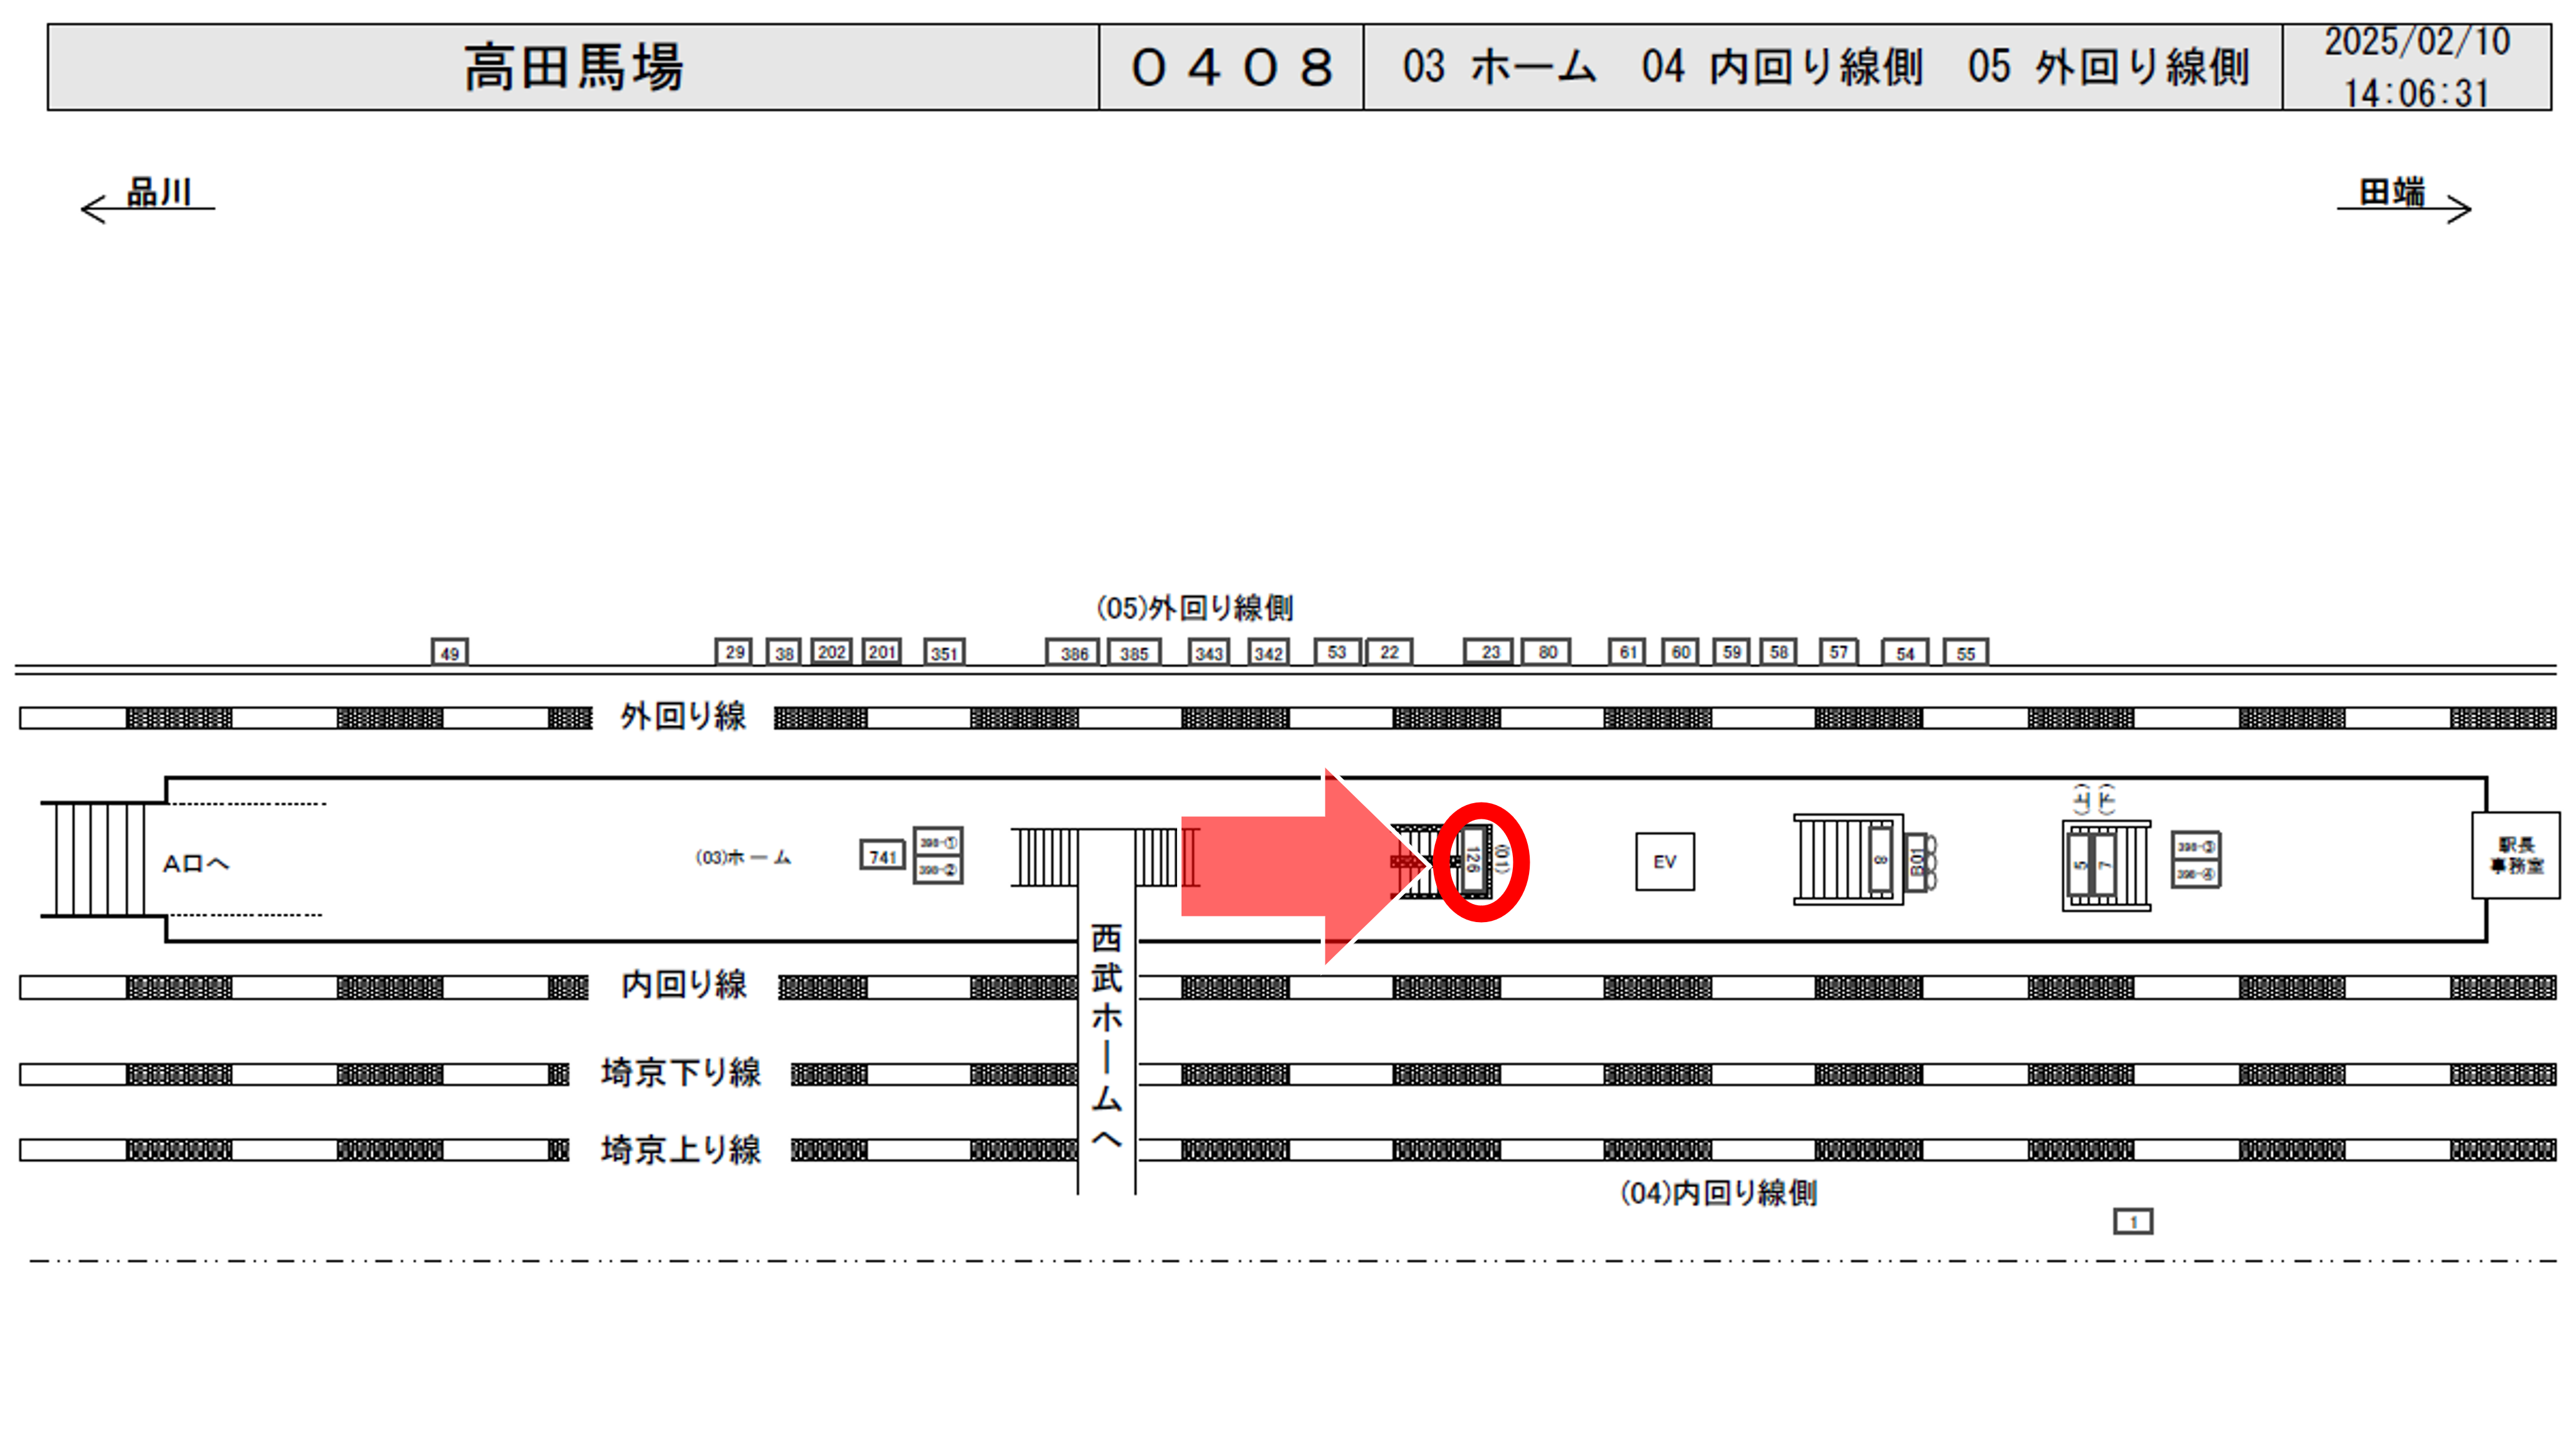Click the 駅長事務室 office box
2576x1432 pixels.
(x=2515, y=856)
